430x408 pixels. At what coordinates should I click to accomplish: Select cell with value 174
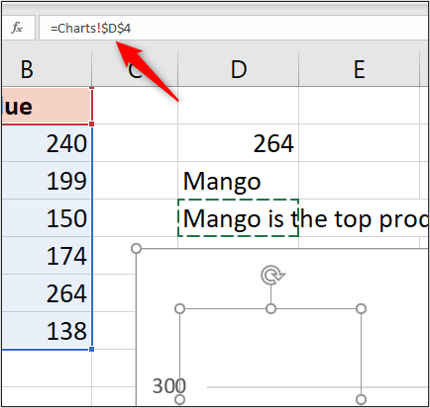coord(46,256)
